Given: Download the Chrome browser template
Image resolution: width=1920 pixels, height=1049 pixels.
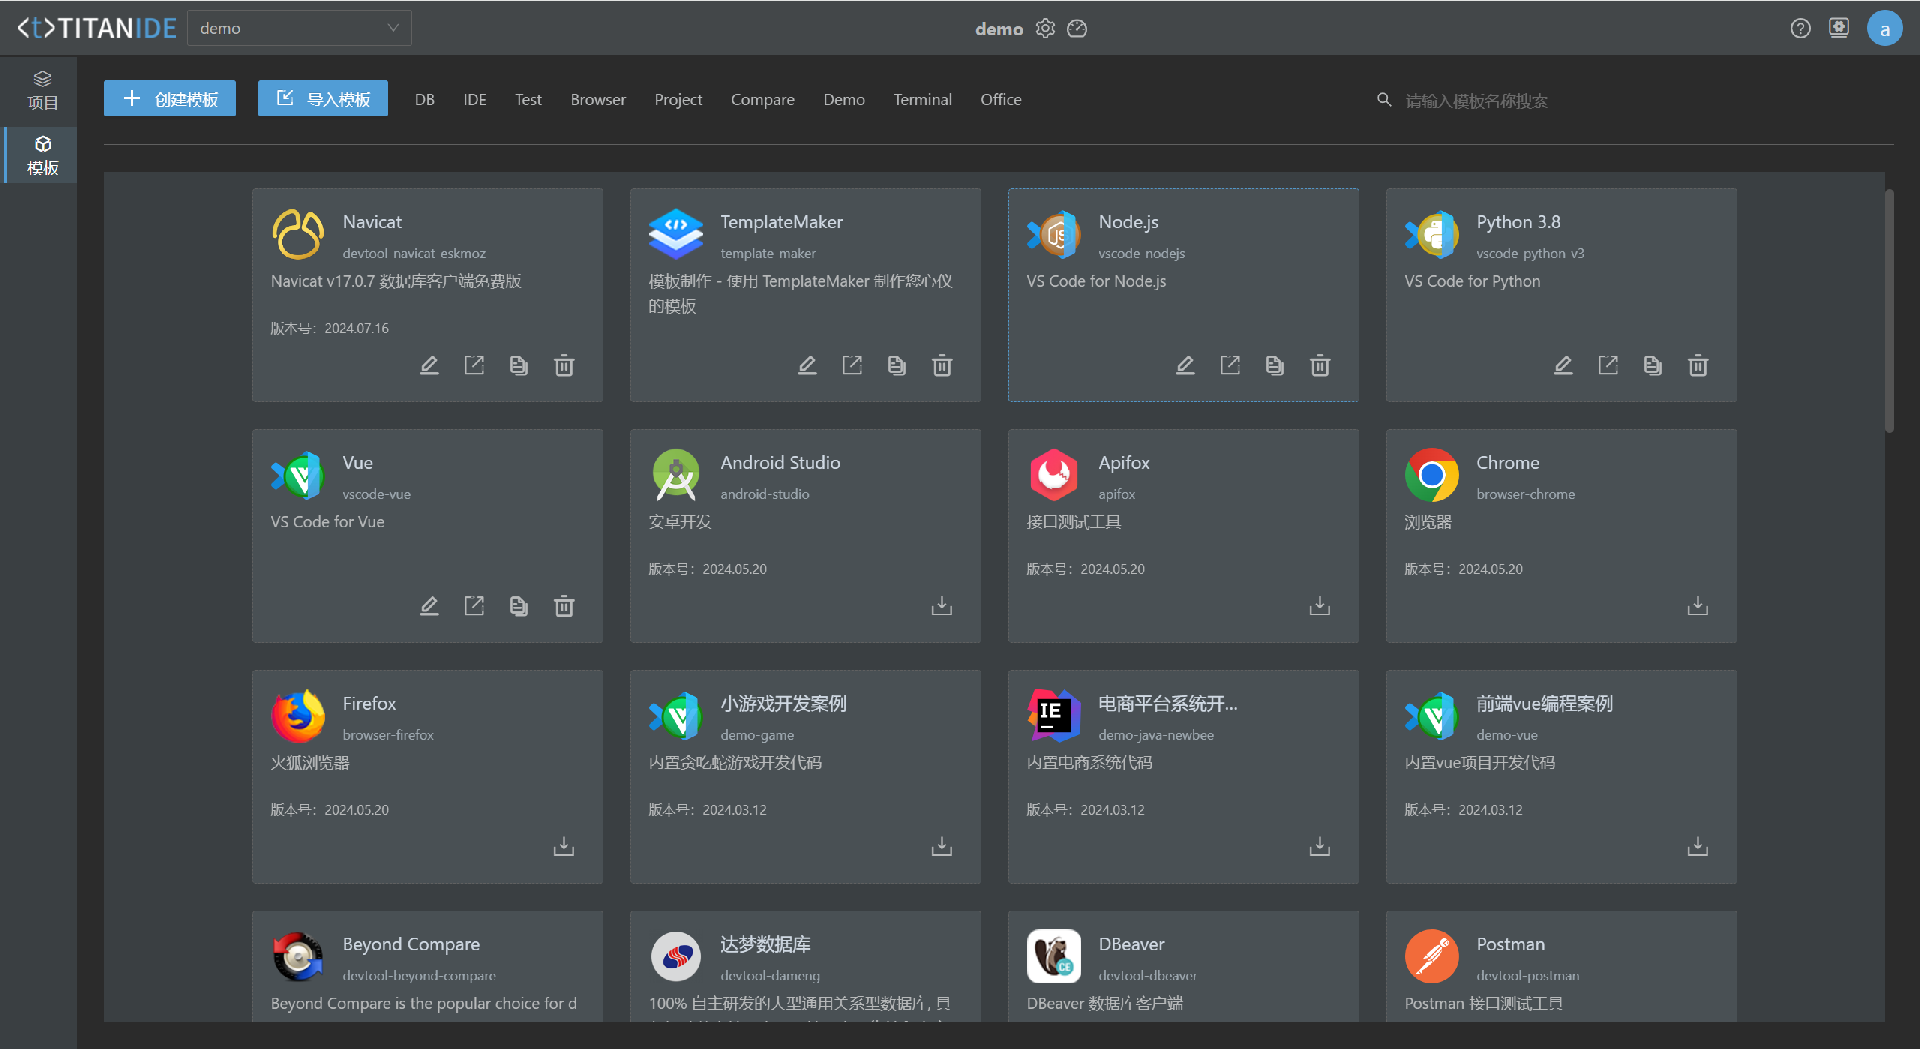Looking at the screenshot, I should pos(1697,606).
